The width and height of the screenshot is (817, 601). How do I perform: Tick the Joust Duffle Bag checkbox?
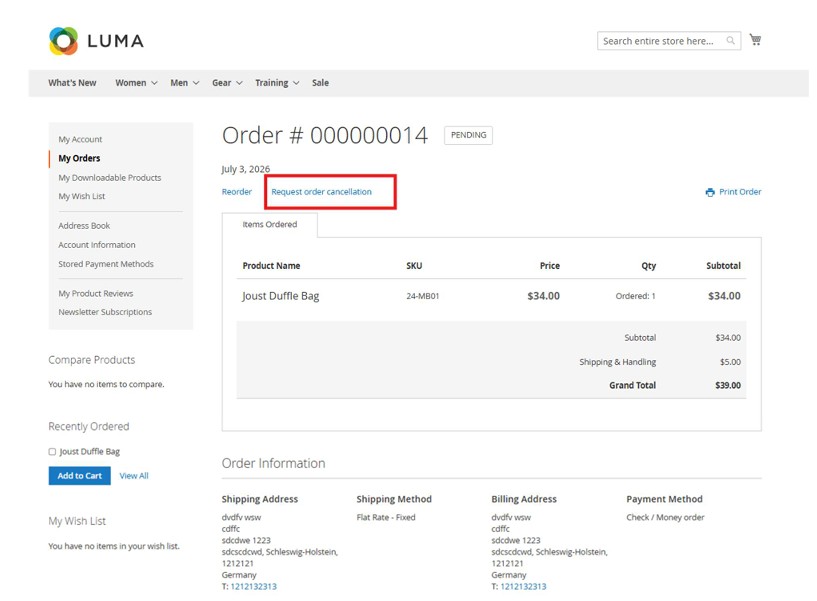(x=52, y=452)
